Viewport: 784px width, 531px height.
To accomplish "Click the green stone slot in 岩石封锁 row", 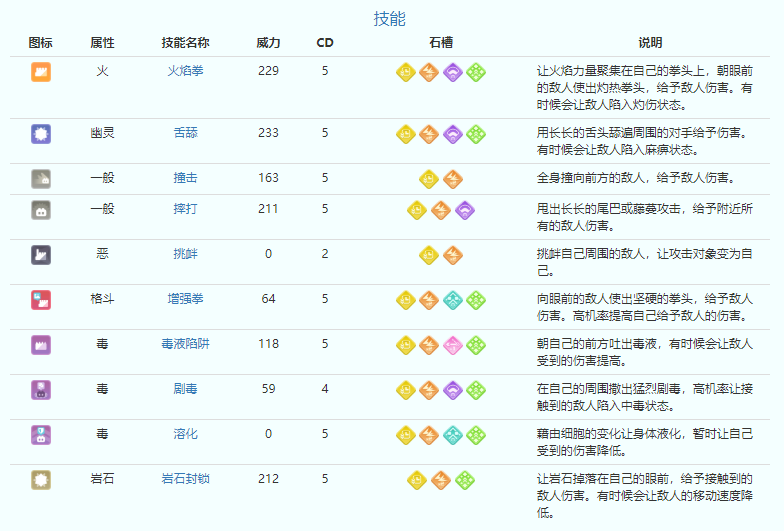I will (464, 480).
